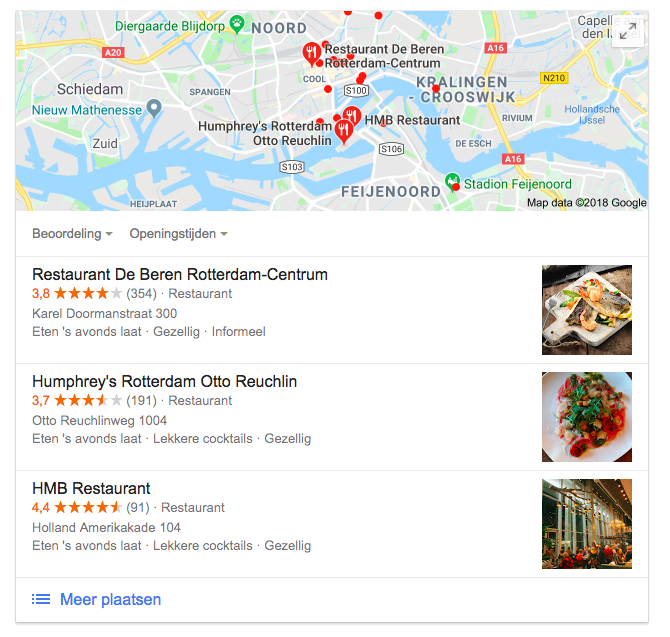Open Humphrey's Rotterdam Otto Reuchlin listing
670x637 pixels.
pyautogui.click(x=165, y=381)
